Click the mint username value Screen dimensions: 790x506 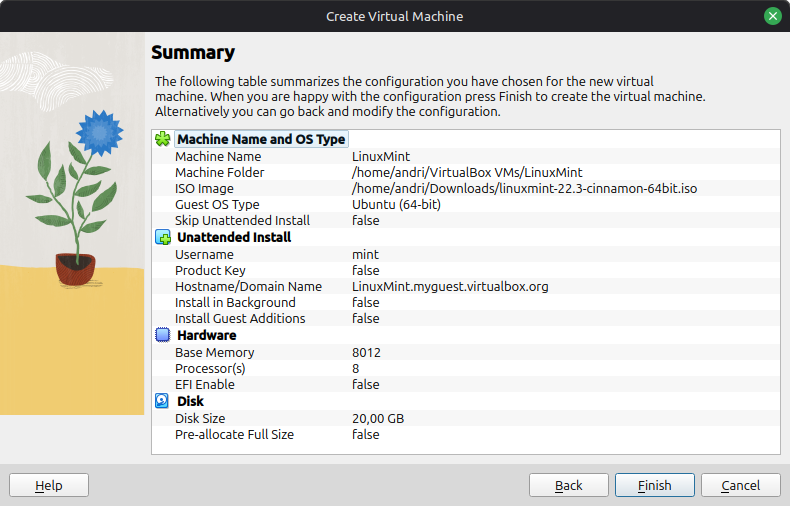365,255
